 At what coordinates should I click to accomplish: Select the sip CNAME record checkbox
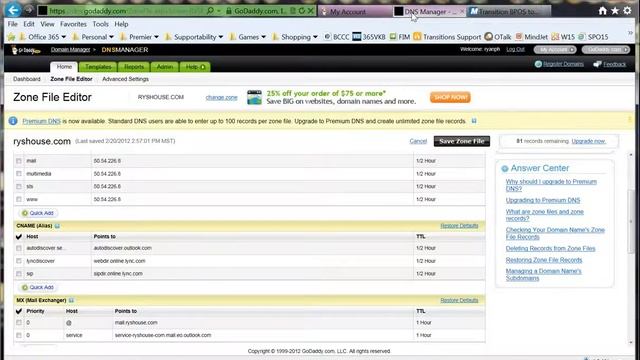(x=19, y=273)
